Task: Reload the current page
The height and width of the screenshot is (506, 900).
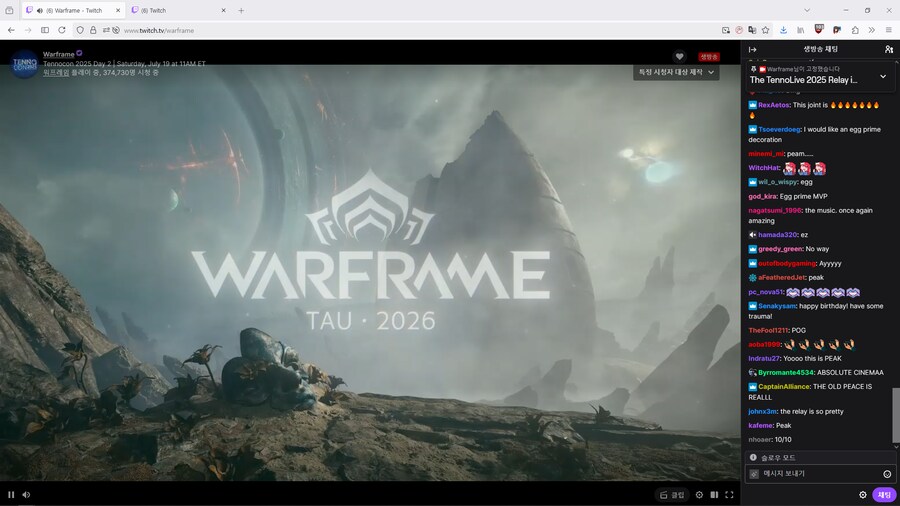Action: coord(61,30)
